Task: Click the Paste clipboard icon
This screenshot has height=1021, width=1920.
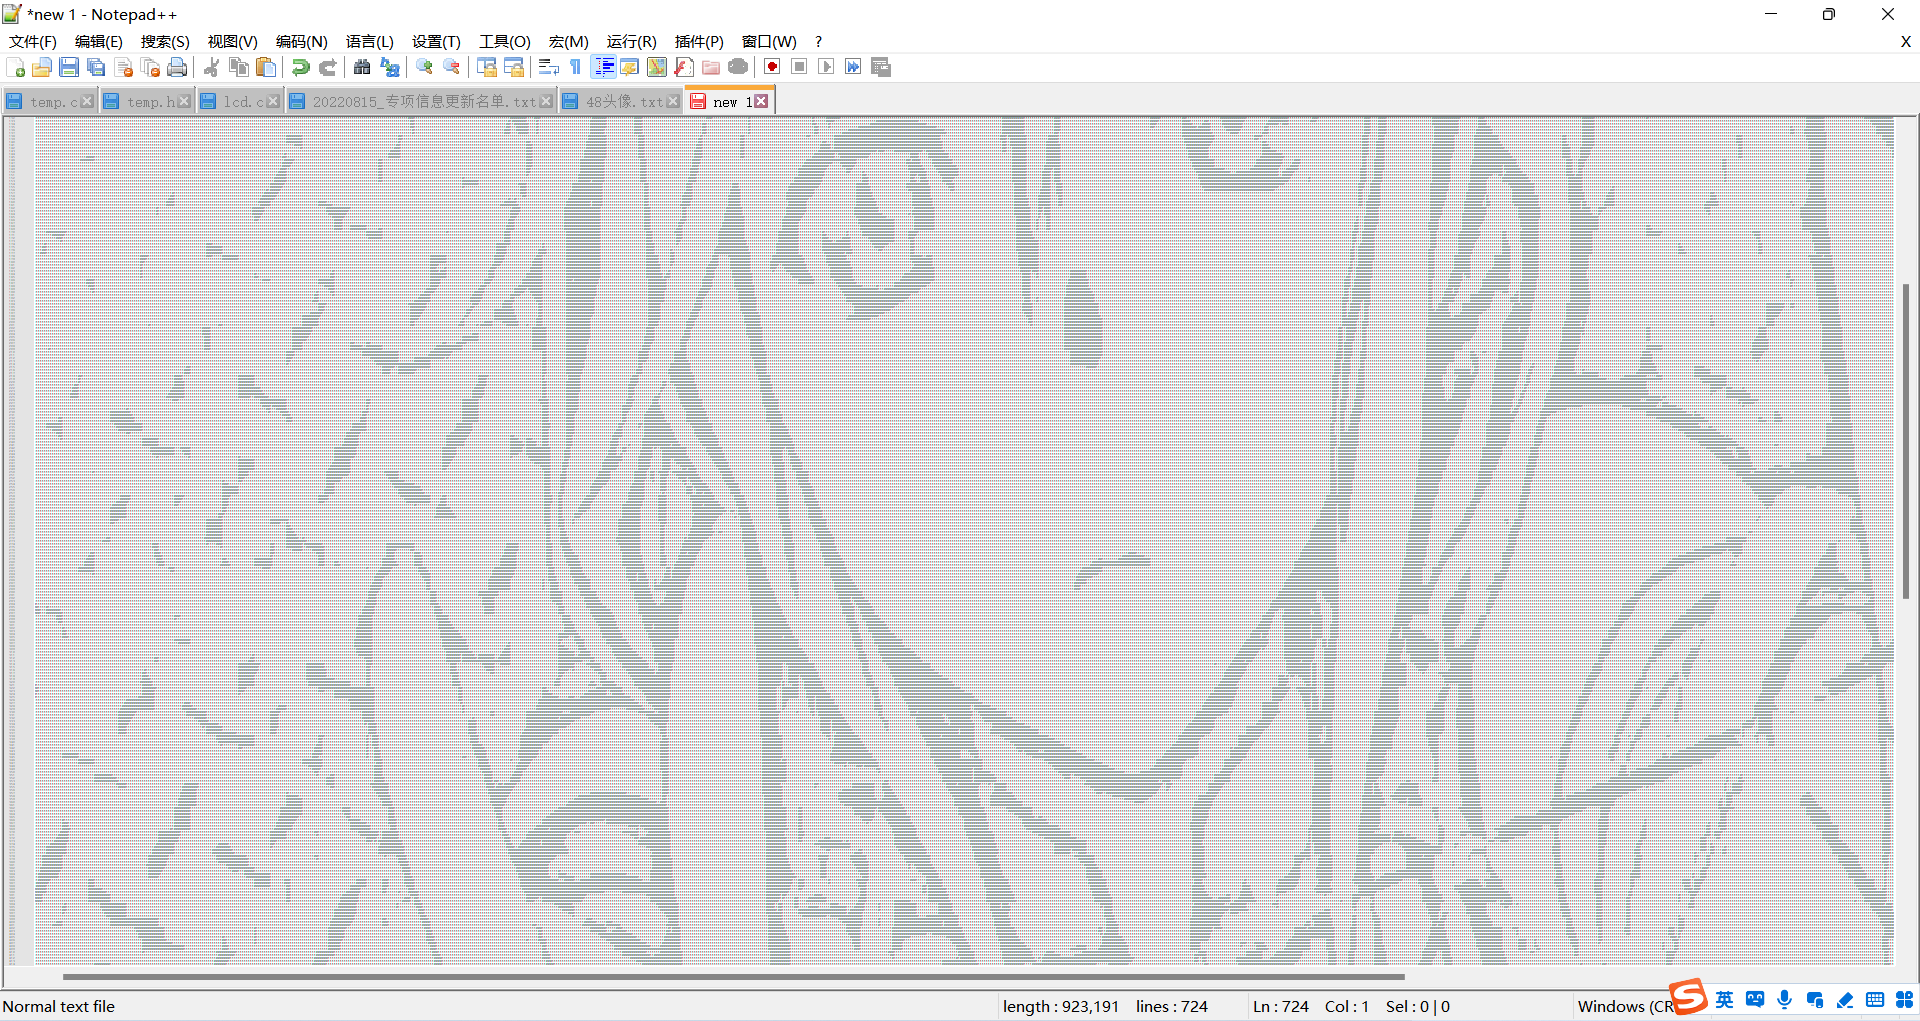Action: click(x=266, y=67)
